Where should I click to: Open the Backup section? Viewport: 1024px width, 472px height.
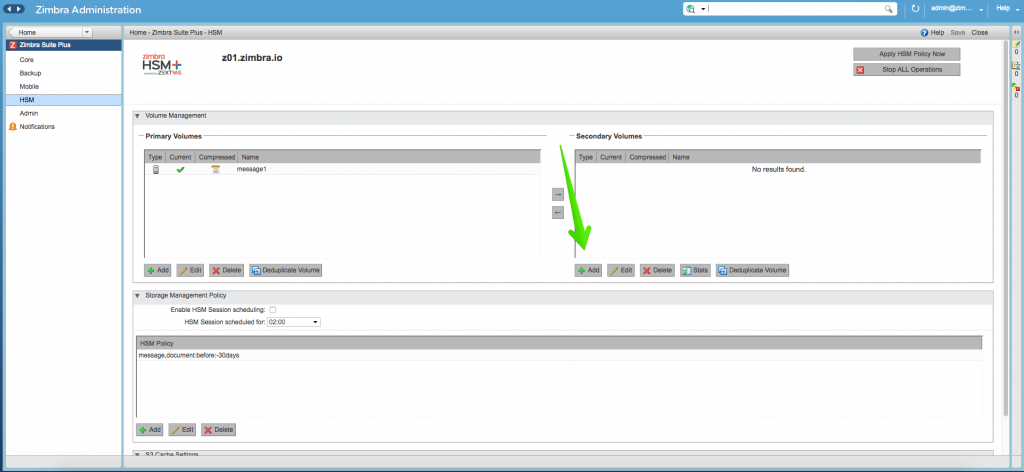(x=30, y=73)
